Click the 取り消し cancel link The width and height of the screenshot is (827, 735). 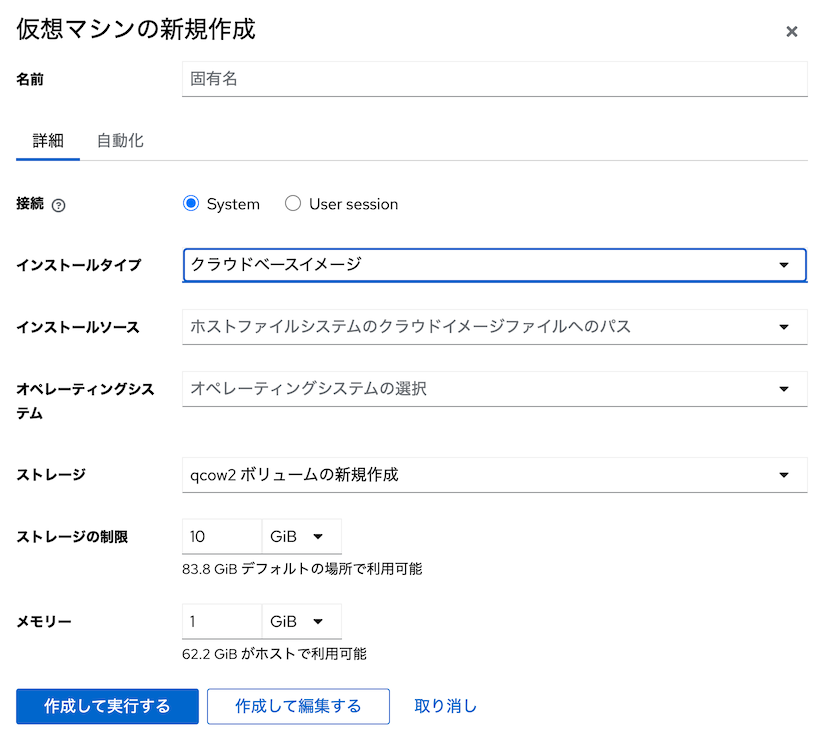445,706
